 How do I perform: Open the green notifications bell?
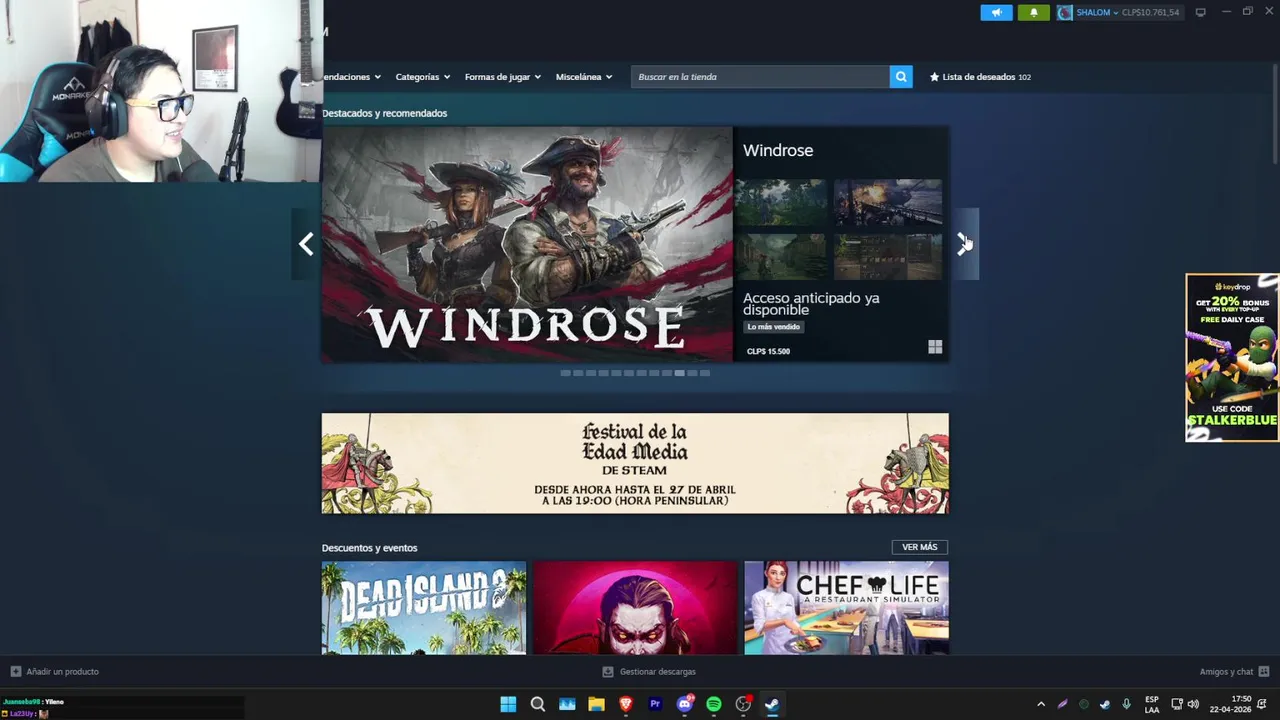pyautogui.click(x=1034, y=12)
